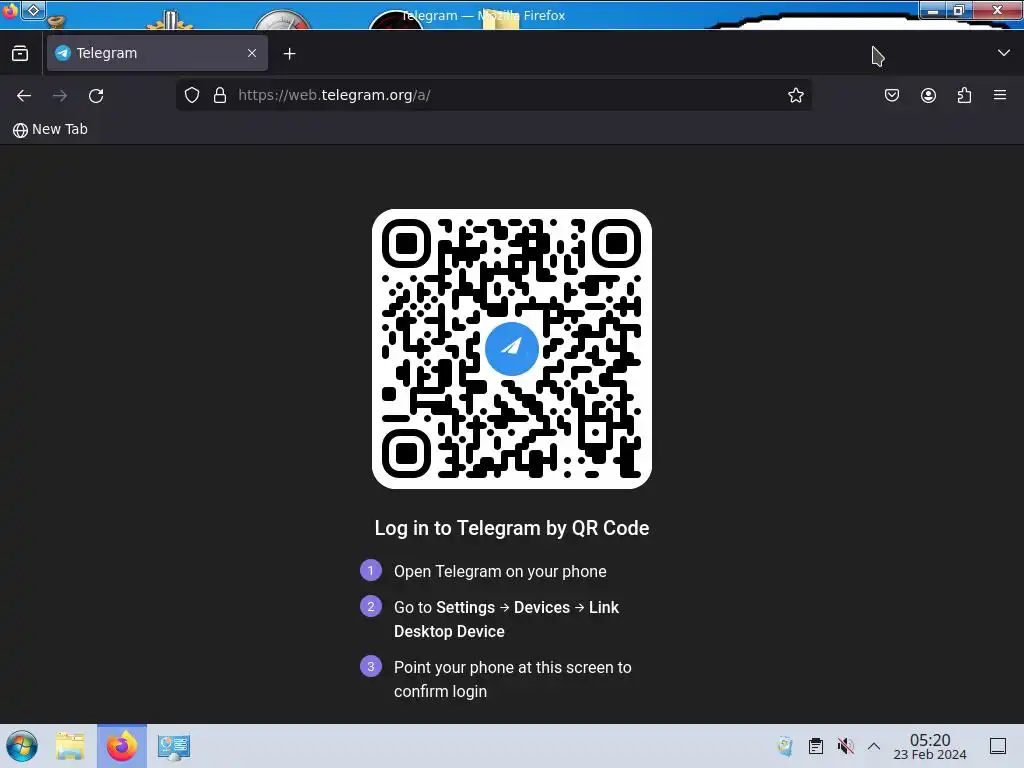
Task: Click 'Link Desktop Device' instruction text
Action: click(506, 619)
